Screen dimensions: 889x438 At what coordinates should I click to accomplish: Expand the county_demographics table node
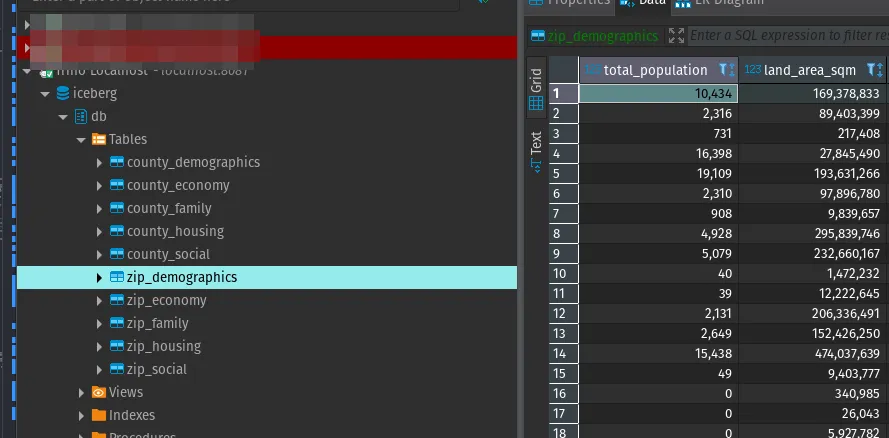tap(99, 162)
